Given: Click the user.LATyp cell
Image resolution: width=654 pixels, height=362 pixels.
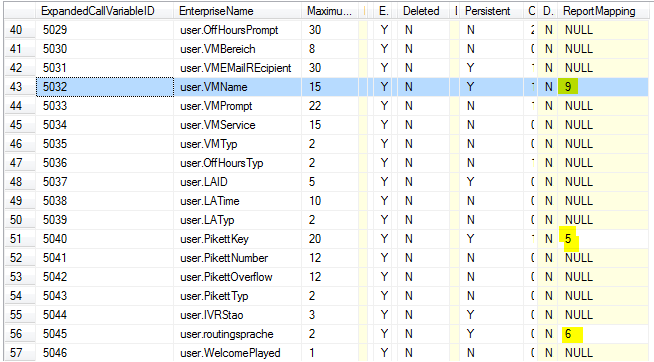Looking at the screenshot, I should tap(237, 220).
